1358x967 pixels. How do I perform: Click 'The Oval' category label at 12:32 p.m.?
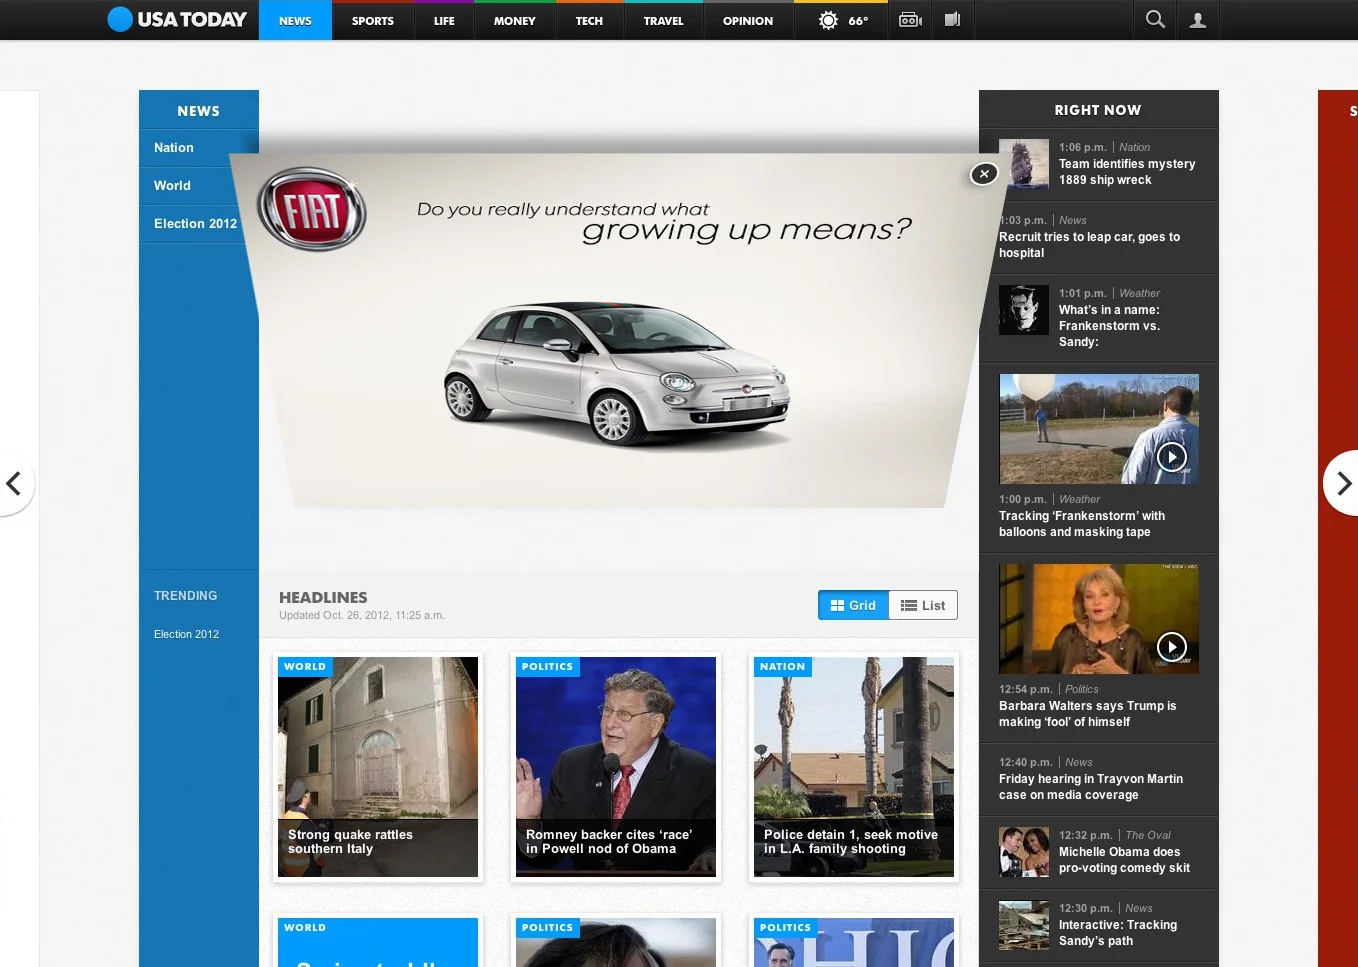pos(1148,835)
